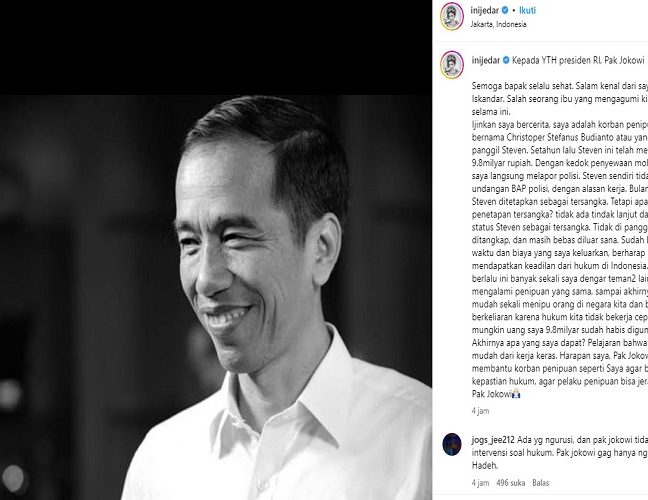The image size is (648, 500).
Task: Visit inijedar profile from header username
Action: pos(485,10)
